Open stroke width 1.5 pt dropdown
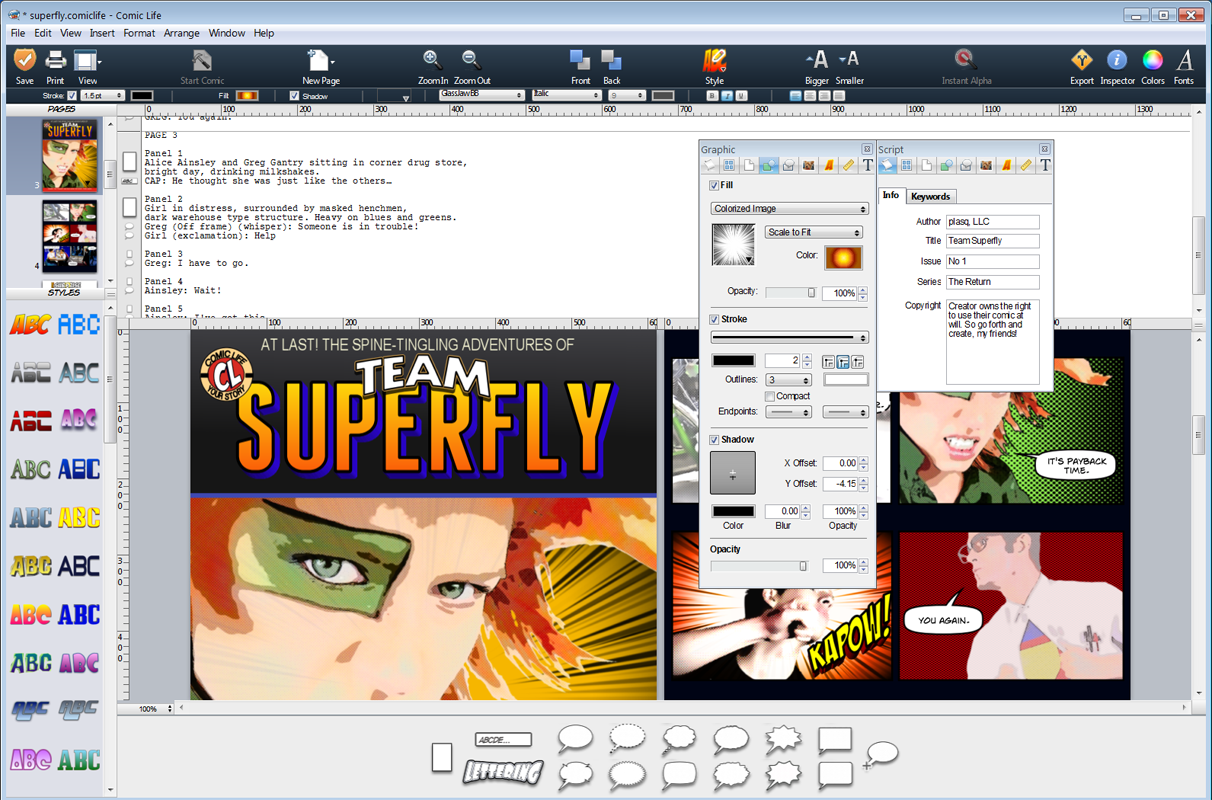Viewport: 1212px width, 800px height. (102, 96)
